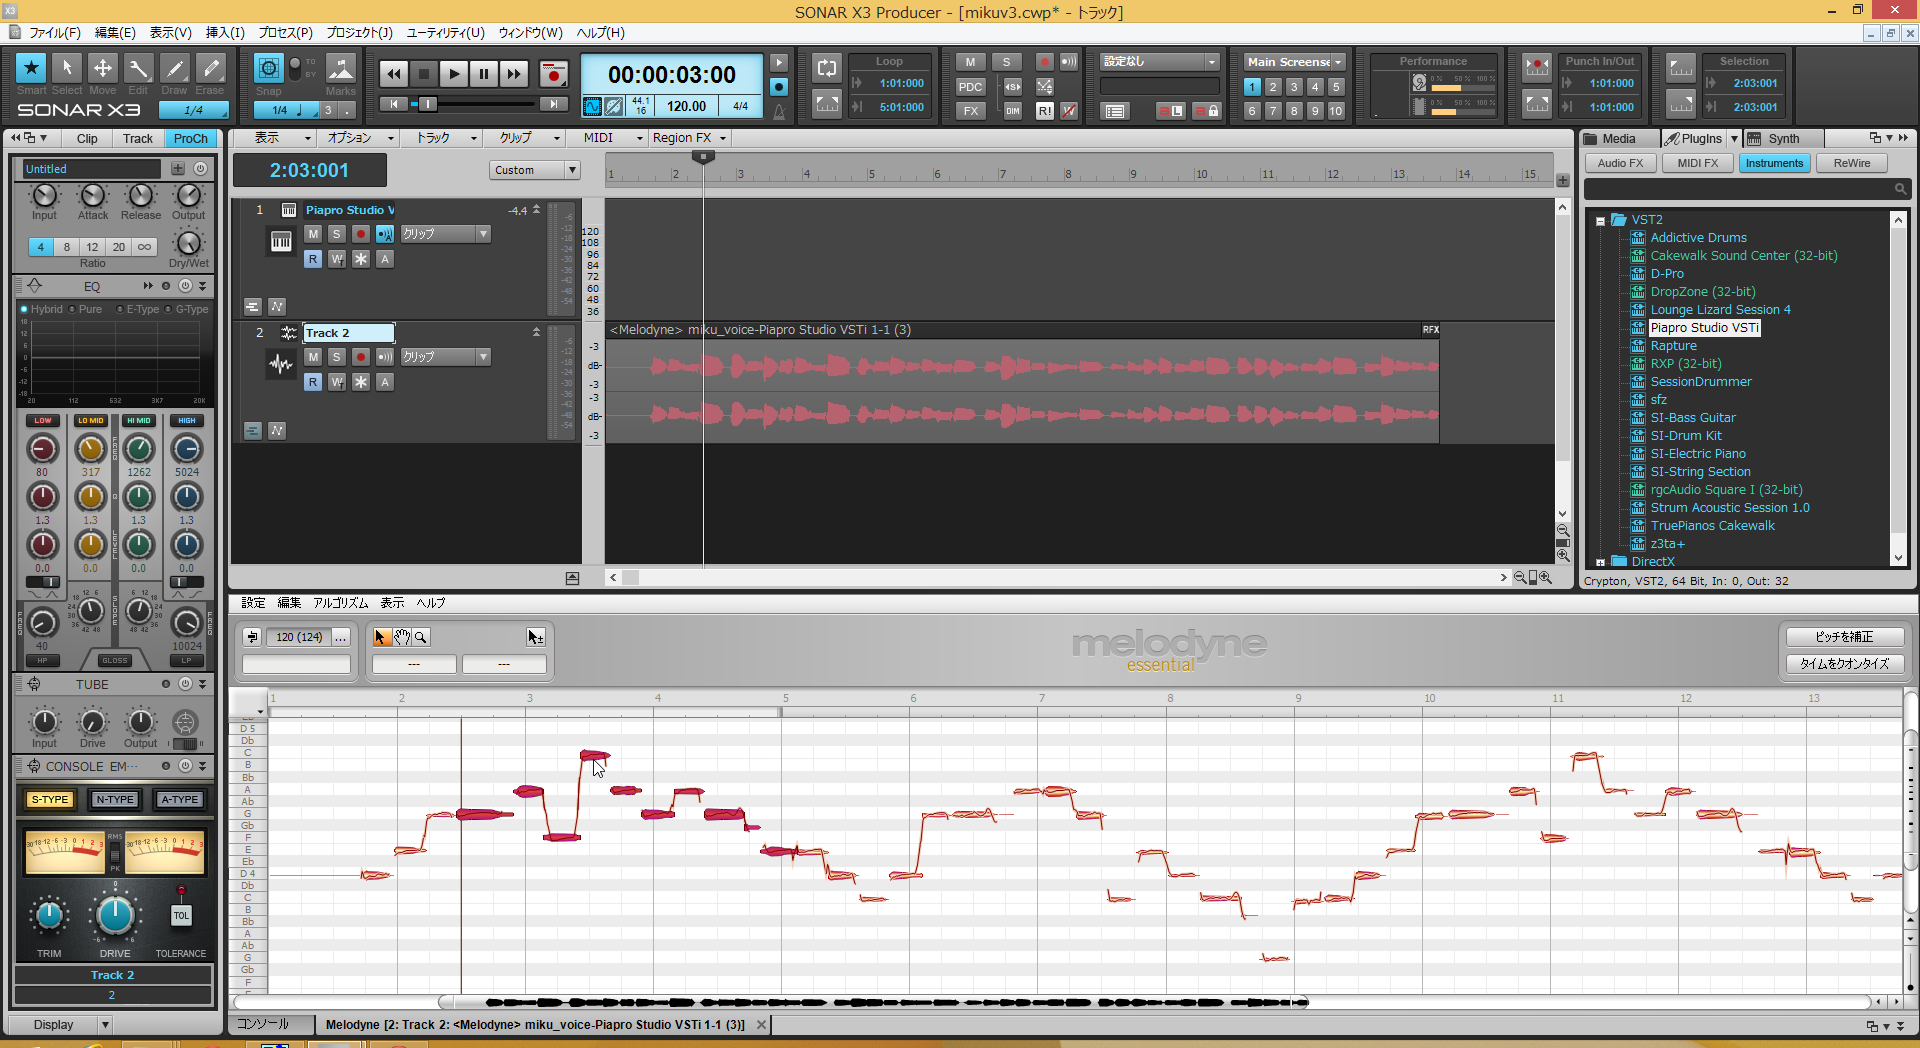Open the Region FX dropdown

point(690,138)
